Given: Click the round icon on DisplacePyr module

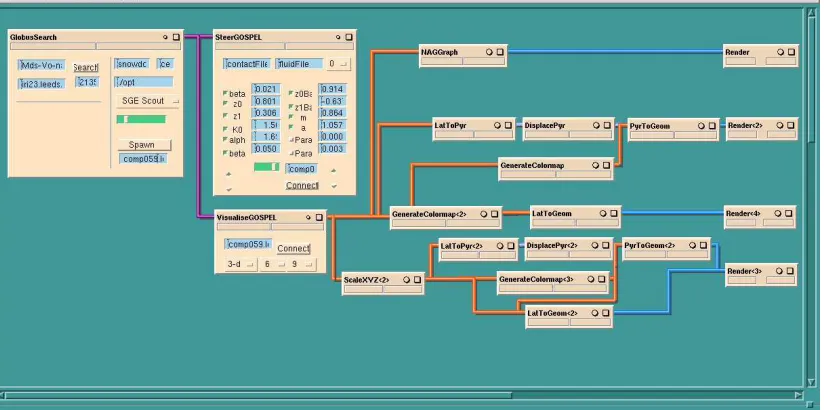Looking at the screenshot, I should click(596, 126).
